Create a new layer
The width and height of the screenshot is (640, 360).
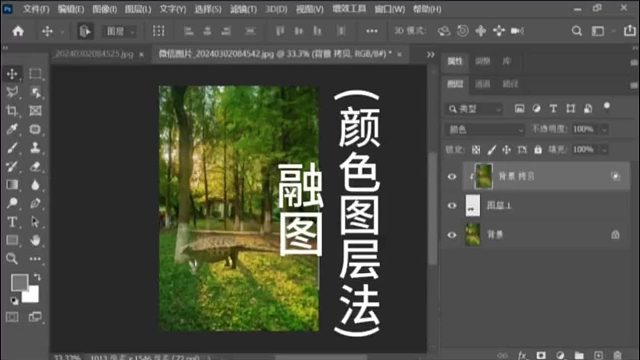point(598,355)
